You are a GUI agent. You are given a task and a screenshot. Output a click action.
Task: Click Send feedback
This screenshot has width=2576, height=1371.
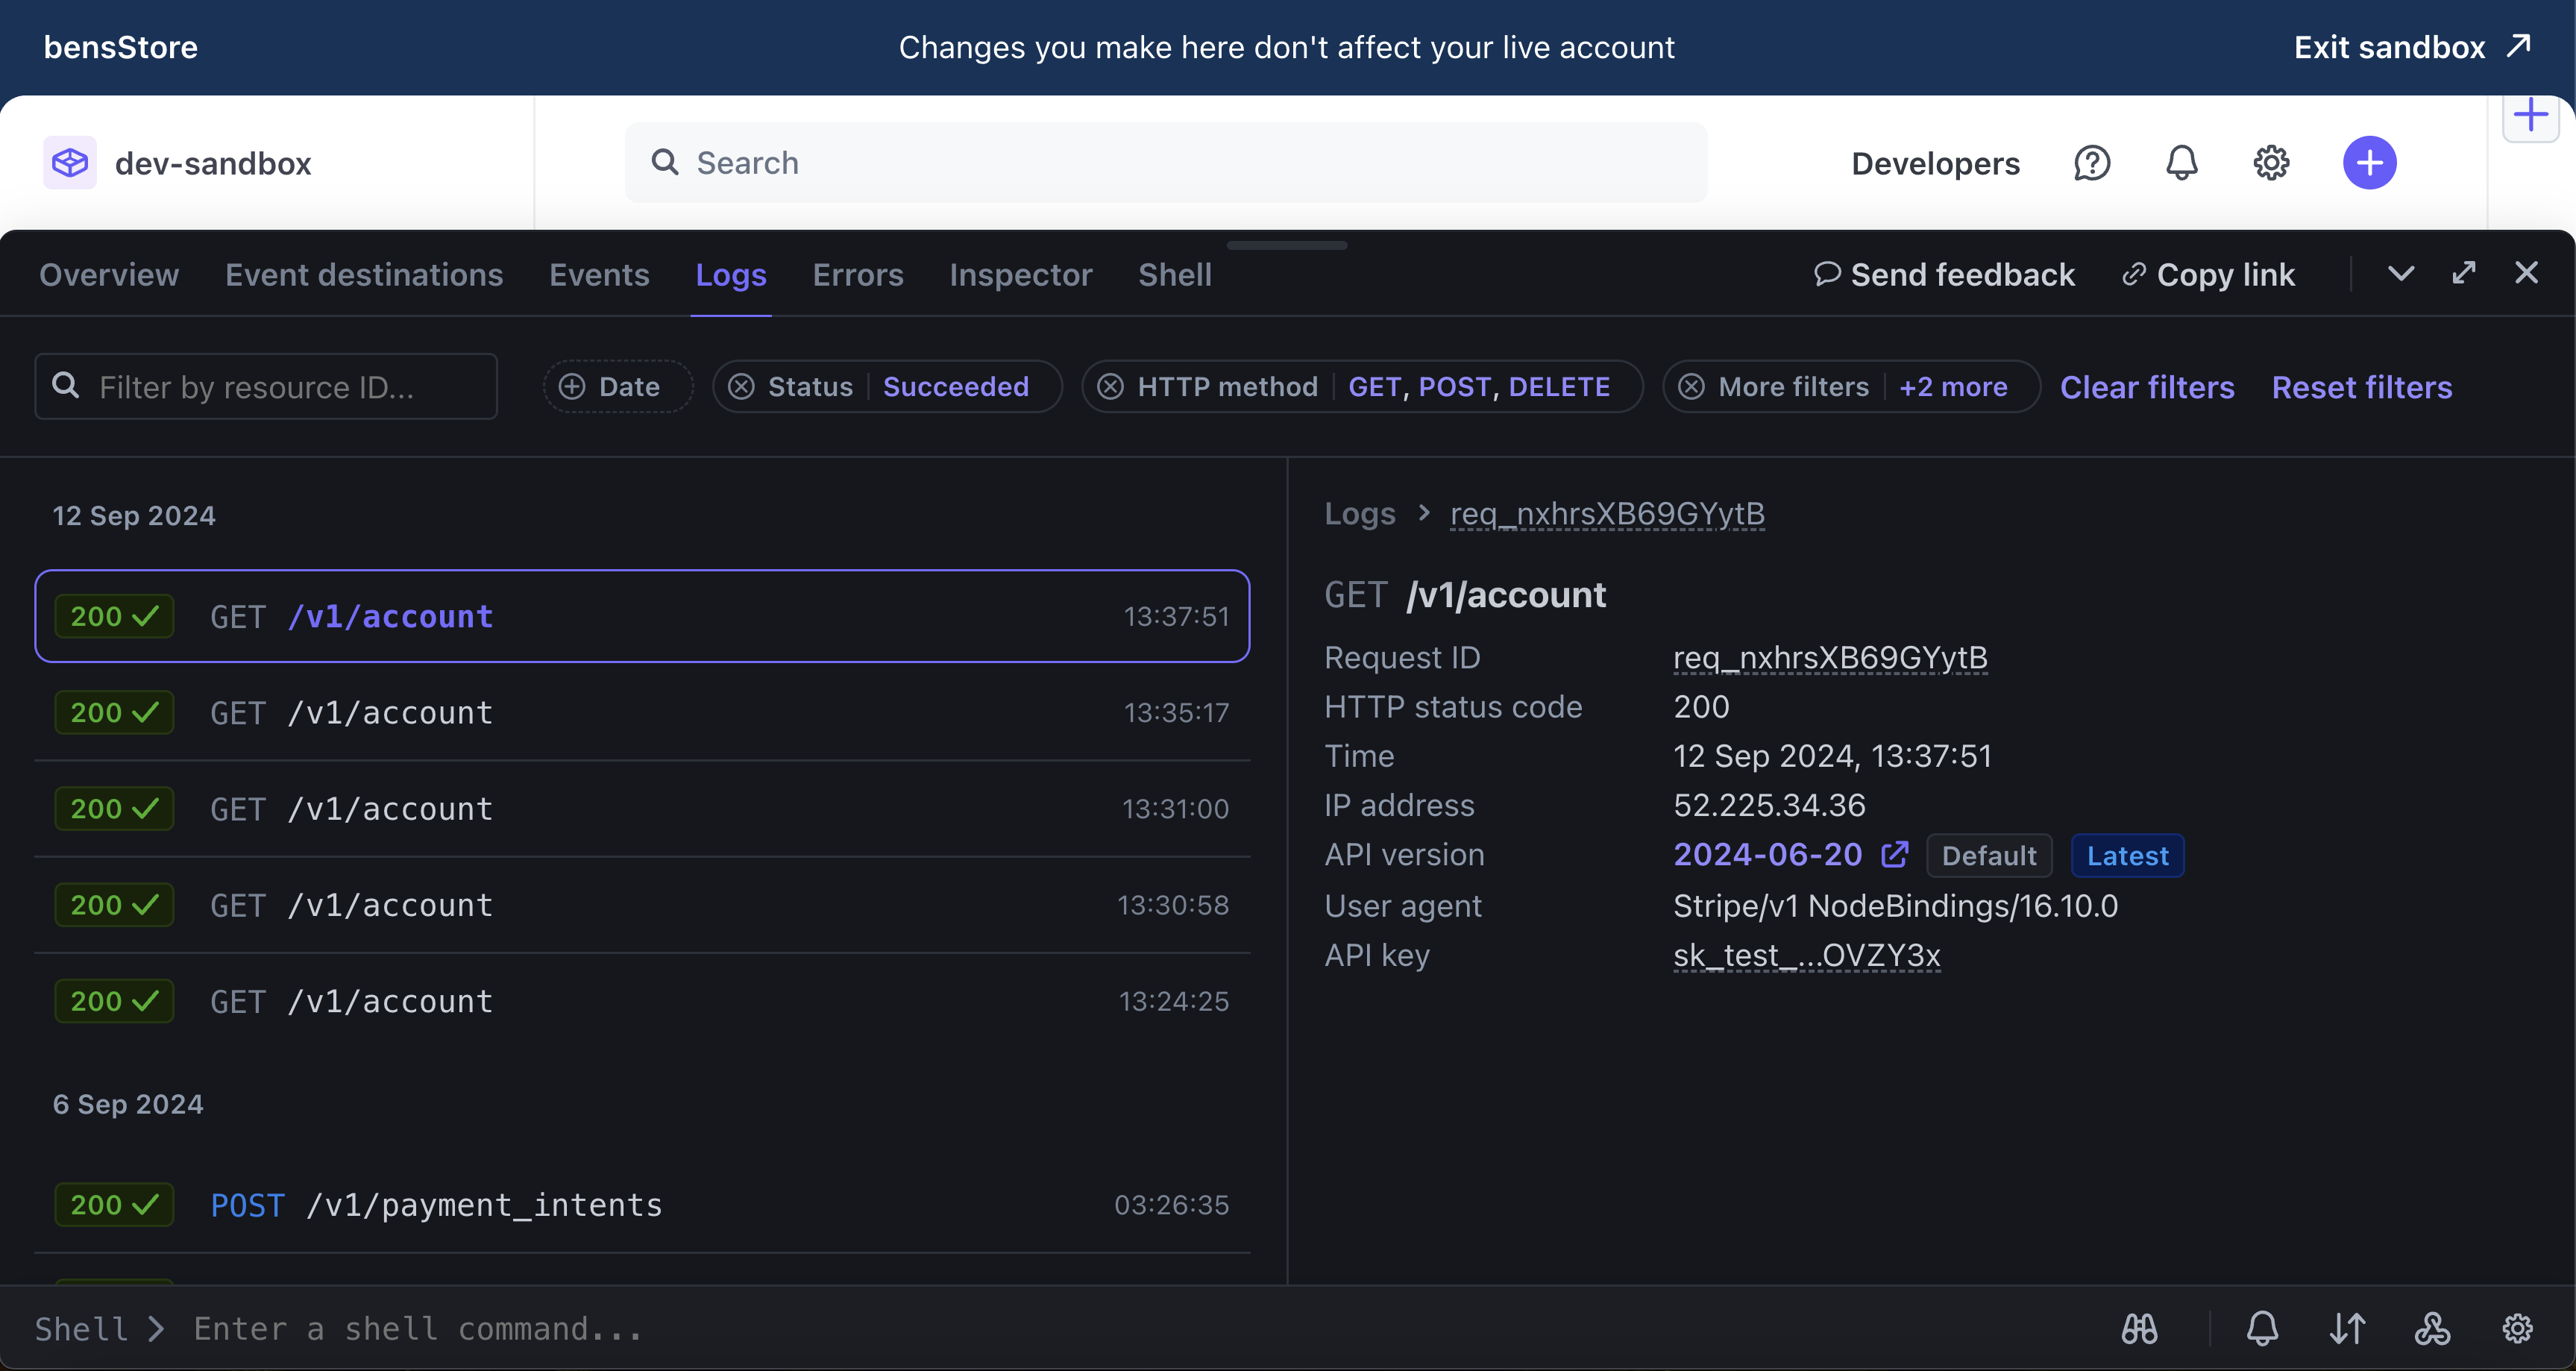[1944, 274]
